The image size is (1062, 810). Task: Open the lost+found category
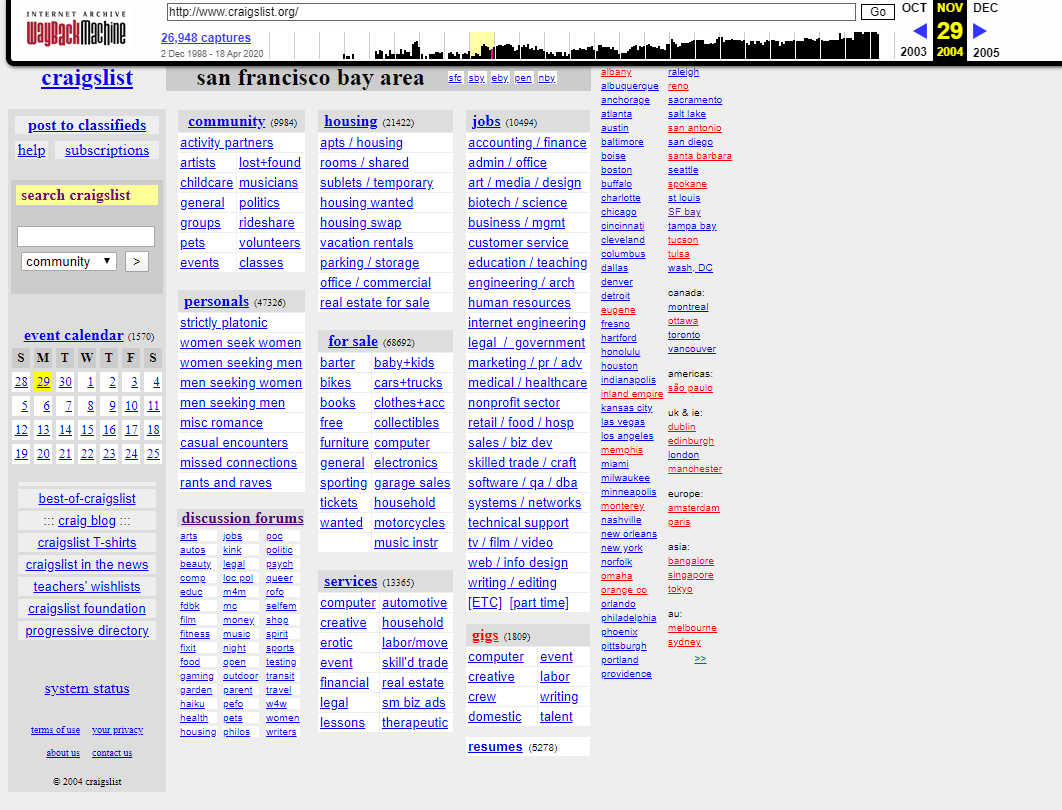270,163
